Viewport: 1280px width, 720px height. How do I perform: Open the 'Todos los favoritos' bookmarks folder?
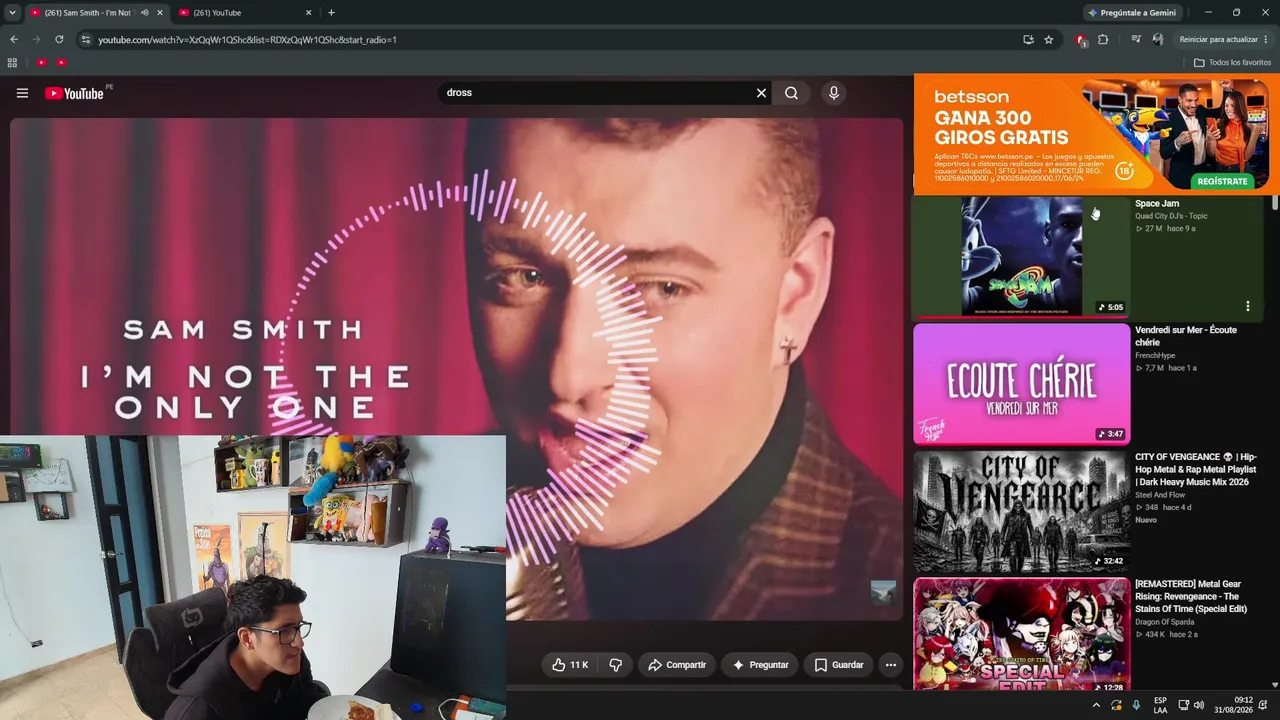click(1232, 63)
